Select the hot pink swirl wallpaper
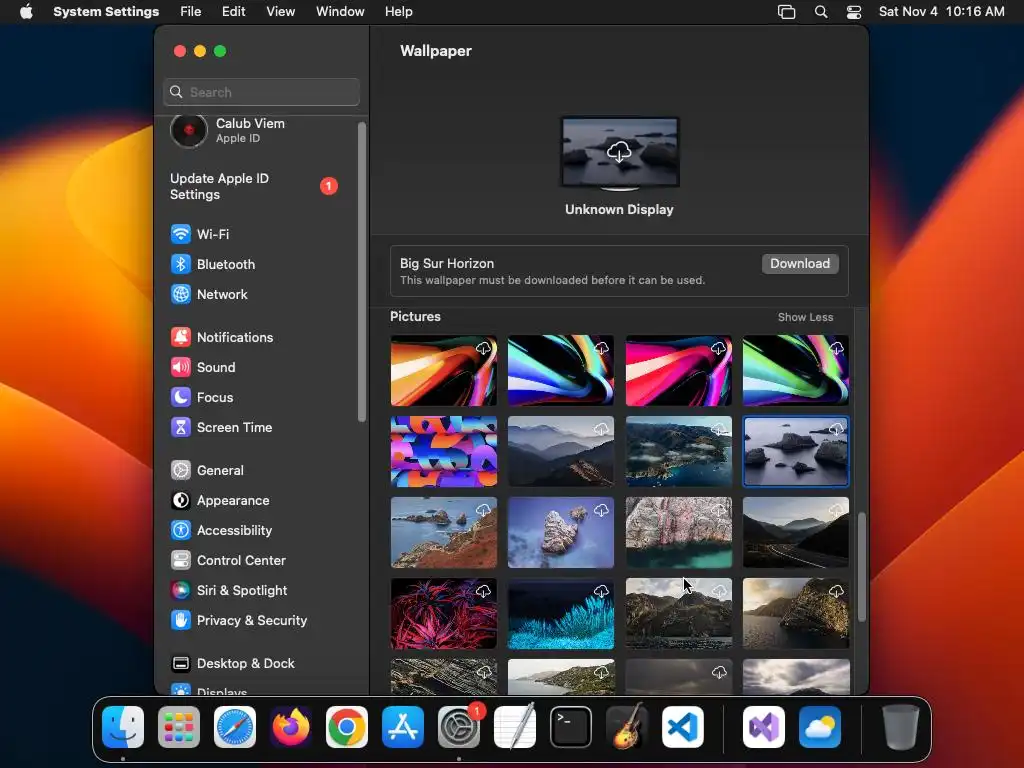This screenshot has width=1024, height=768. pos(679,370)
